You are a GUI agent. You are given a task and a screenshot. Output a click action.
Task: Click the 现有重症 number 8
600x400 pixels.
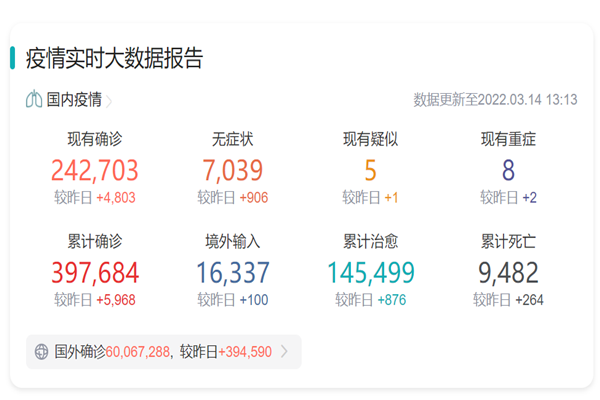pyautogui.click(x=508, y=170)
